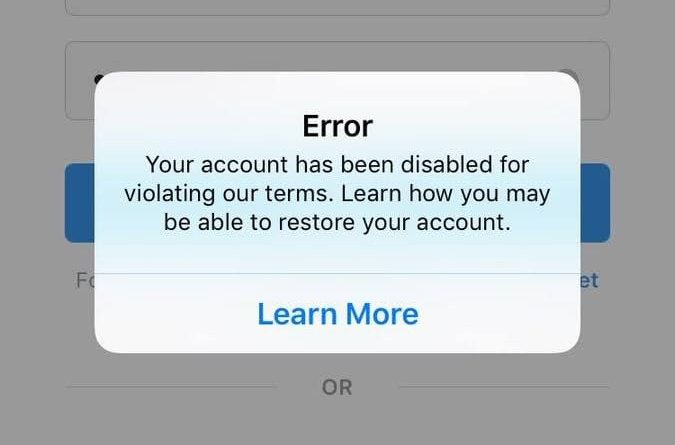Viewport: 675px width, 445px height.
Task: Click the word 'Learn' in the dialog button
Action: pyautogui.click(x=297, y=314)
